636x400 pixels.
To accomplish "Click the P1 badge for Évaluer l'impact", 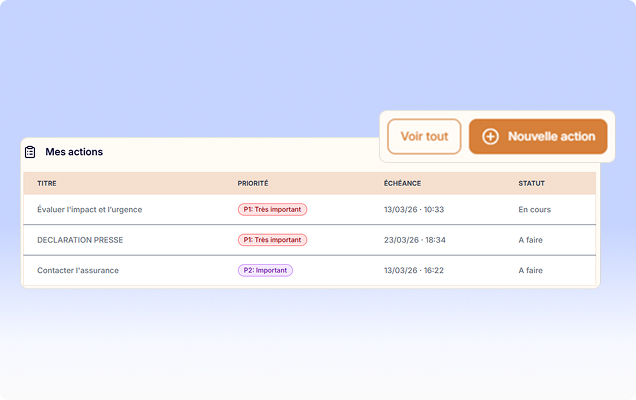I will 272,210.
